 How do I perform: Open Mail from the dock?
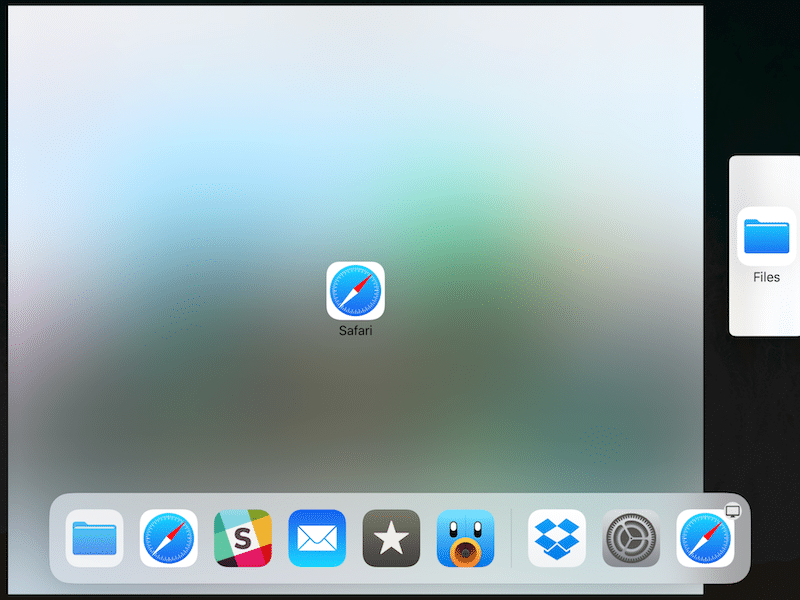(316, 538)
